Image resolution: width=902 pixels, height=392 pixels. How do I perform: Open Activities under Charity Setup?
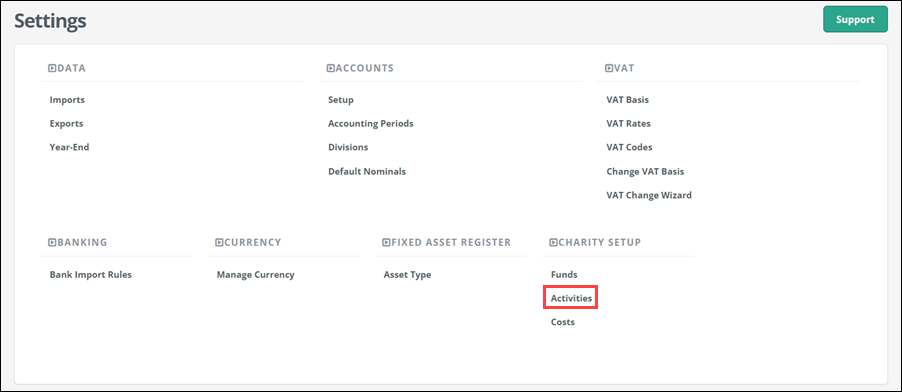(571, 298)
